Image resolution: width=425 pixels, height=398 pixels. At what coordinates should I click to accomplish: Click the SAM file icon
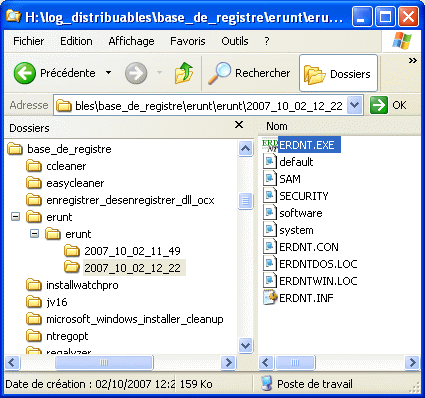coord(270,179)
